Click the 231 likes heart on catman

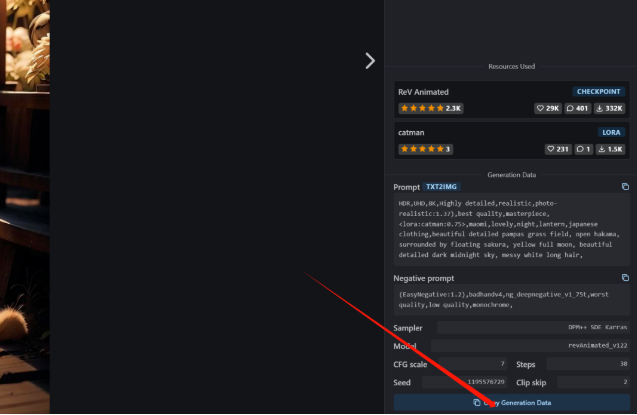coord(558,149)
